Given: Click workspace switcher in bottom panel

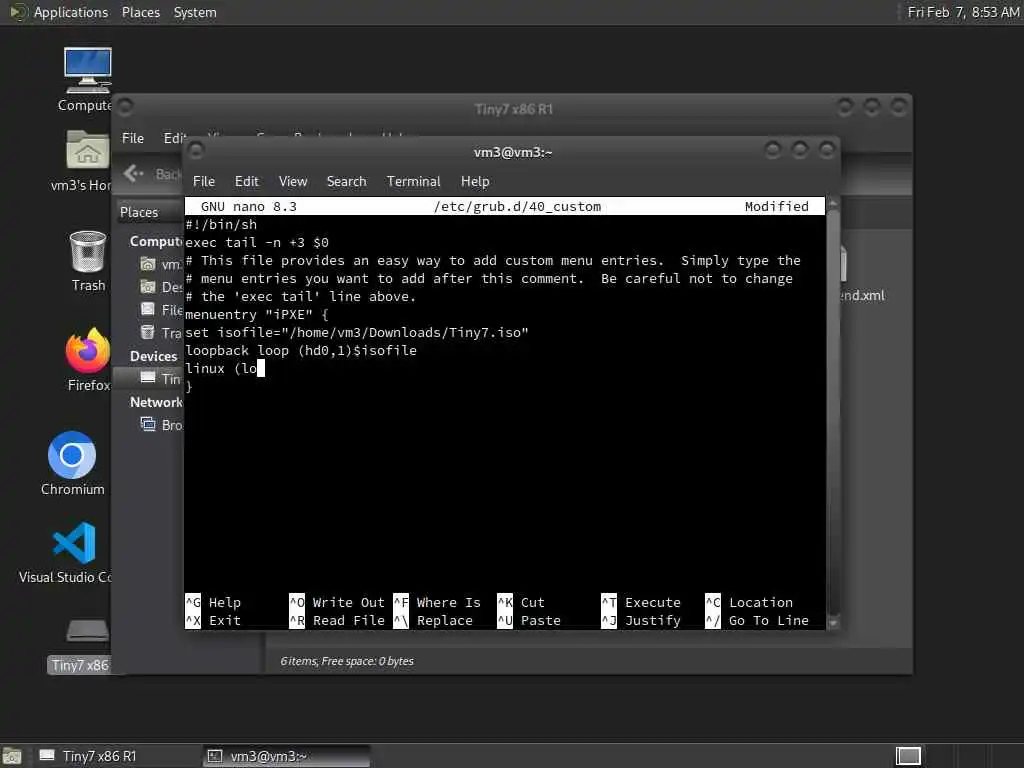Looking at the screenshot, I should click(908, 756).
